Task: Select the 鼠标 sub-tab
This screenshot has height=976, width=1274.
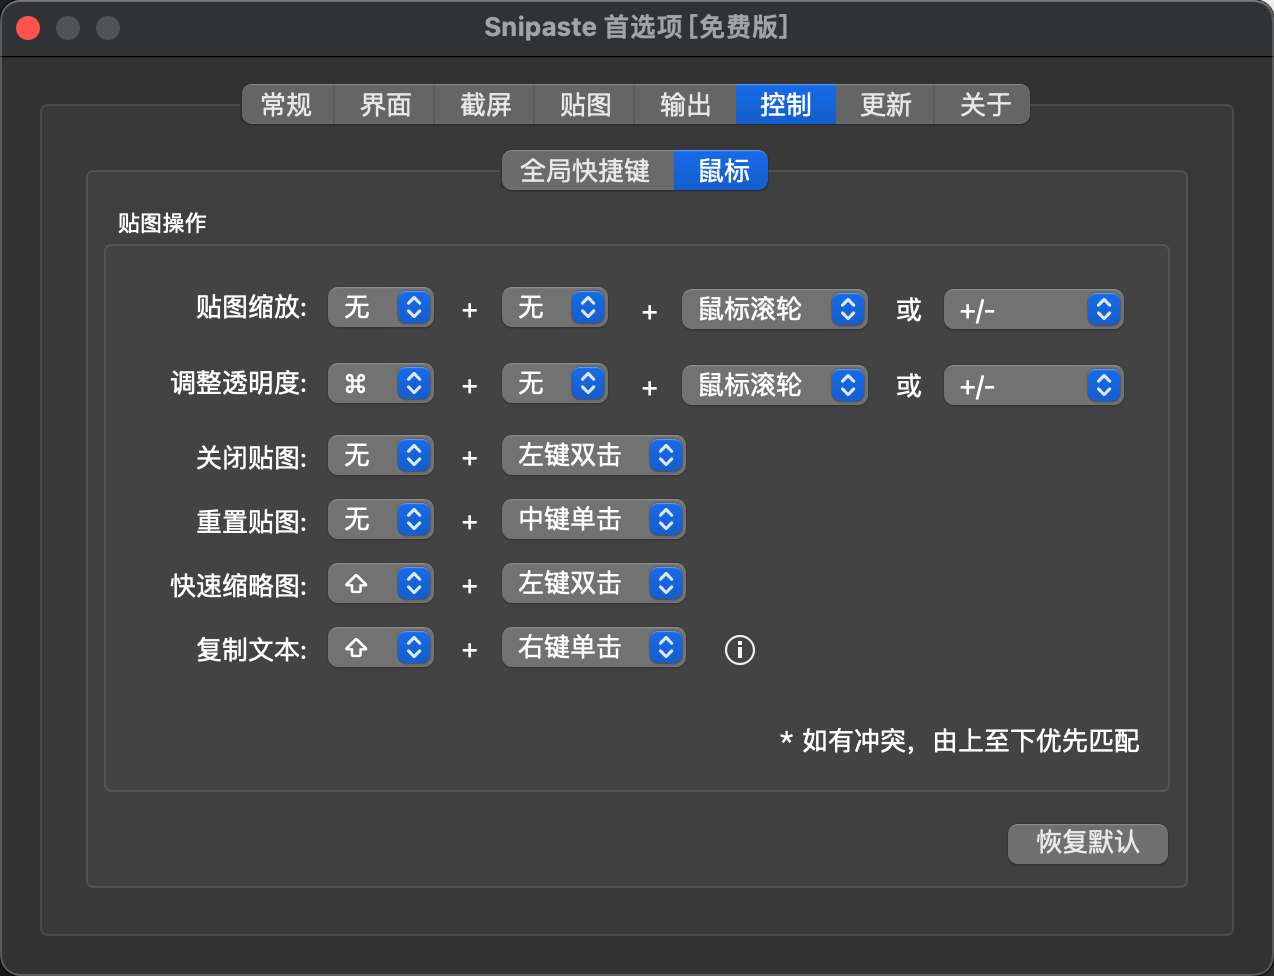Action: [721, 171]
